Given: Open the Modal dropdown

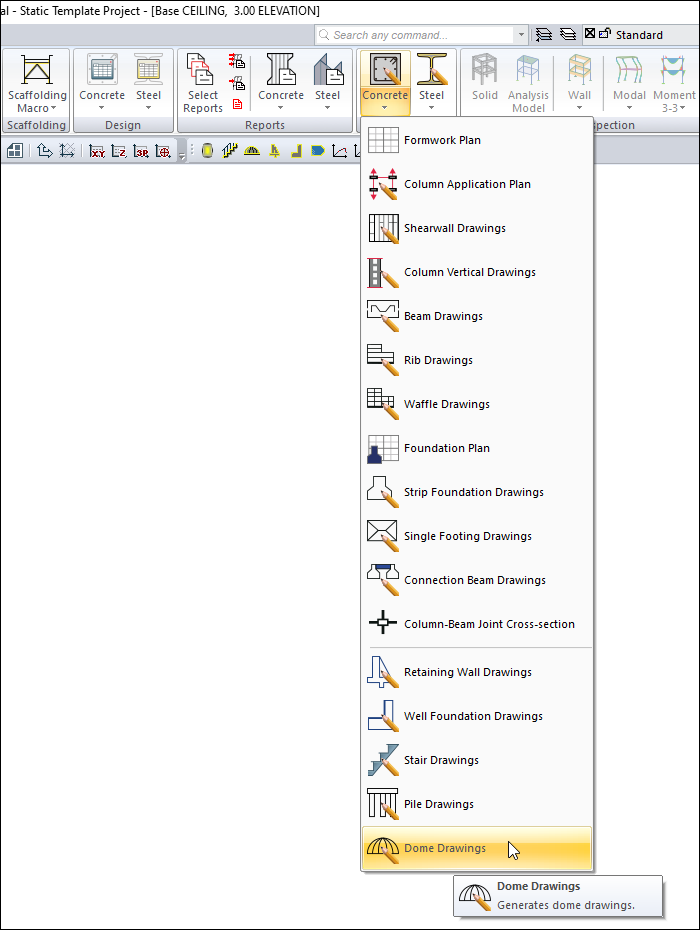Looking at the screenshot, I should (x=629, y=83).
